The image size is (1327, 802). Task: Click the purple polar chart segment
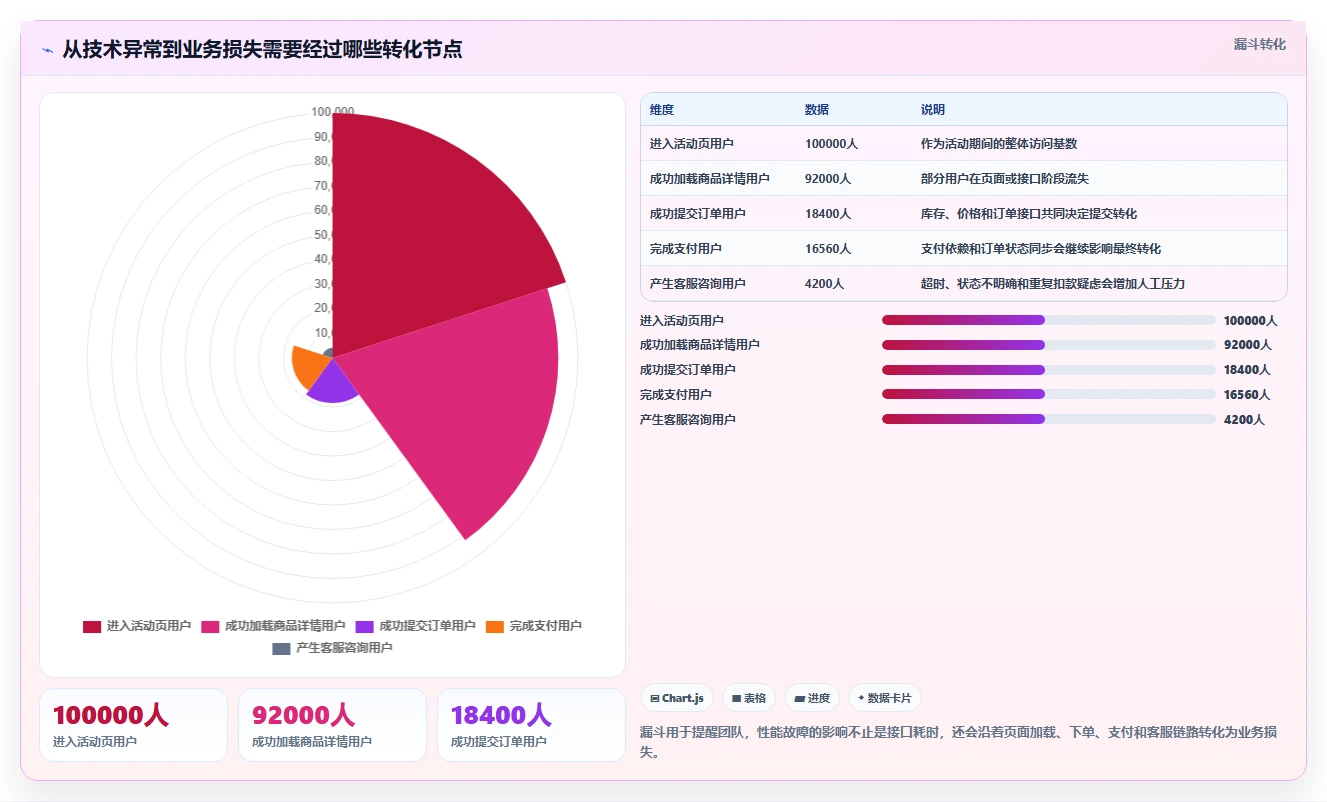332,382
